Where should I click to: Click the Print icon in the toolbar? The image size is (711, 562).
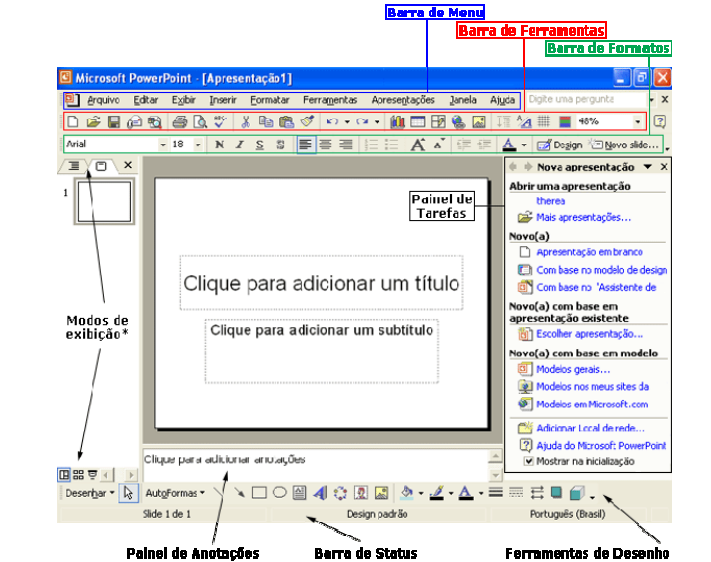click(180, 122)
